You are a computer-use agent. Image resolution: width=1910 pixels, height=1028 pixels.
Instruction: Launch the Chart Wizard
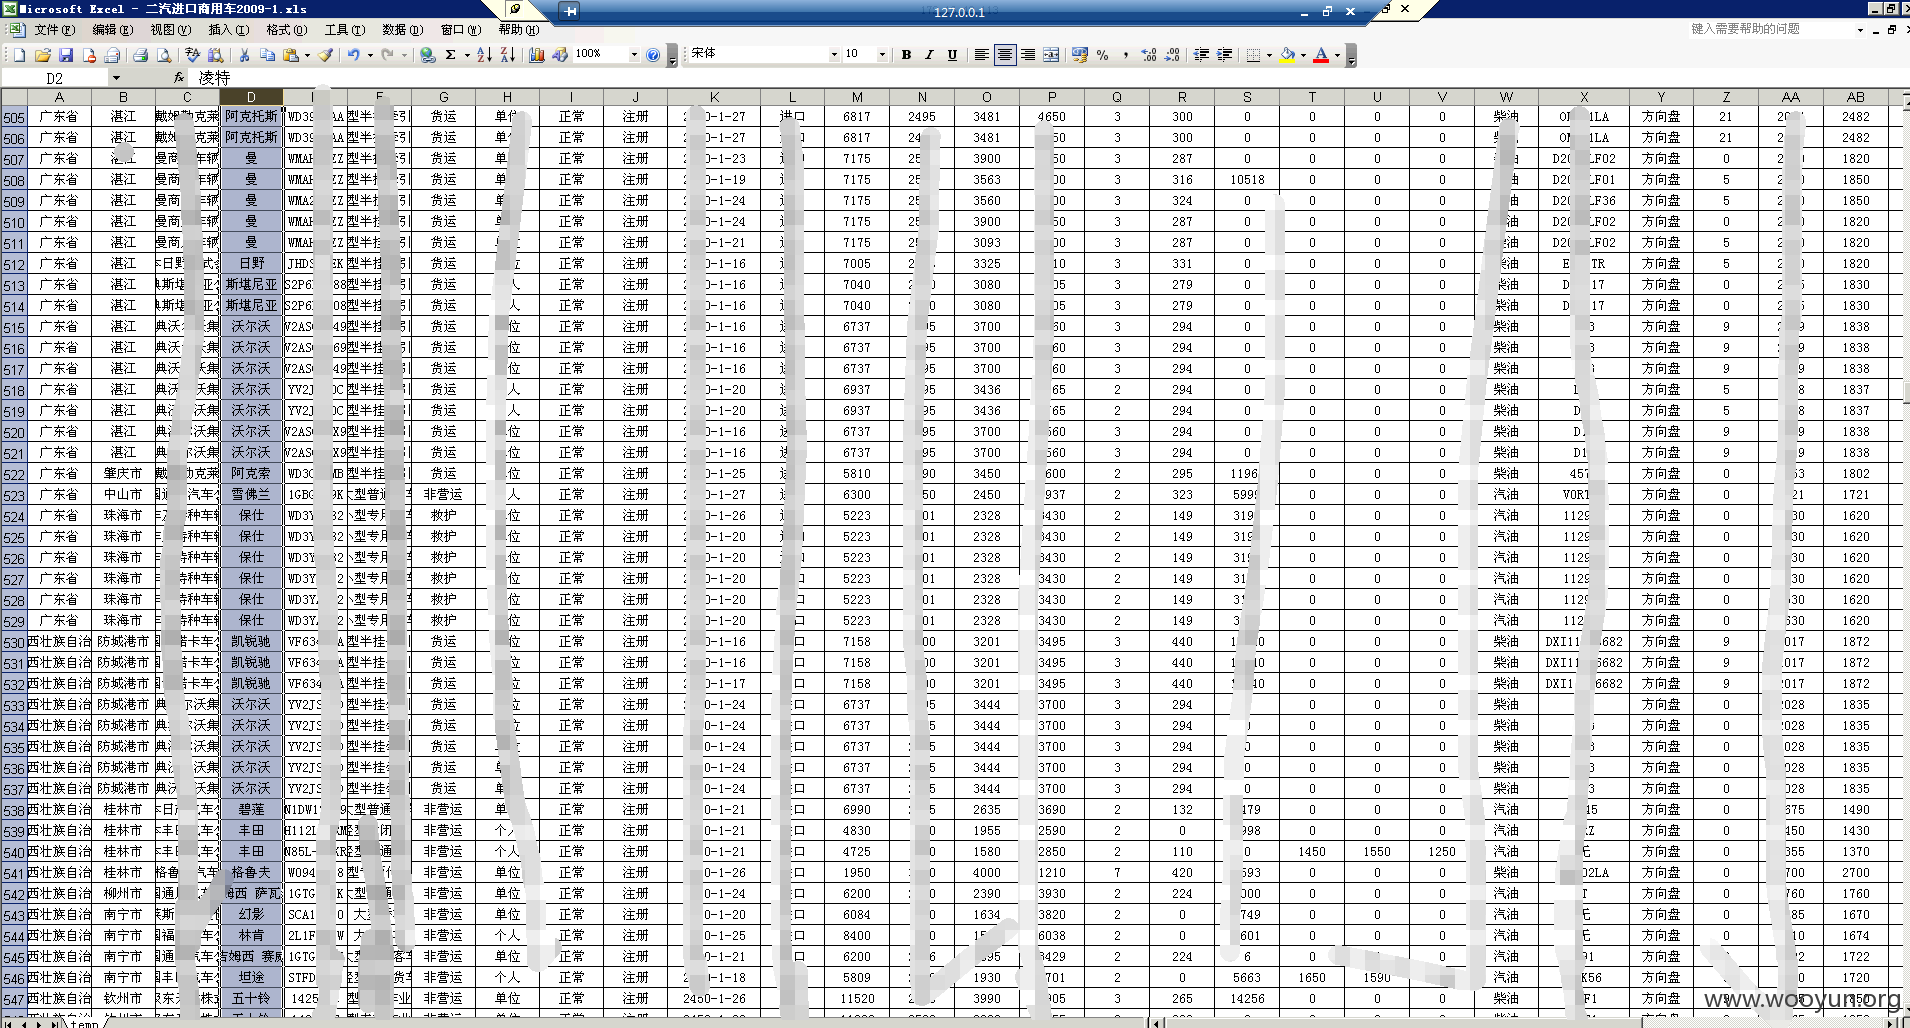coord(536,55)
